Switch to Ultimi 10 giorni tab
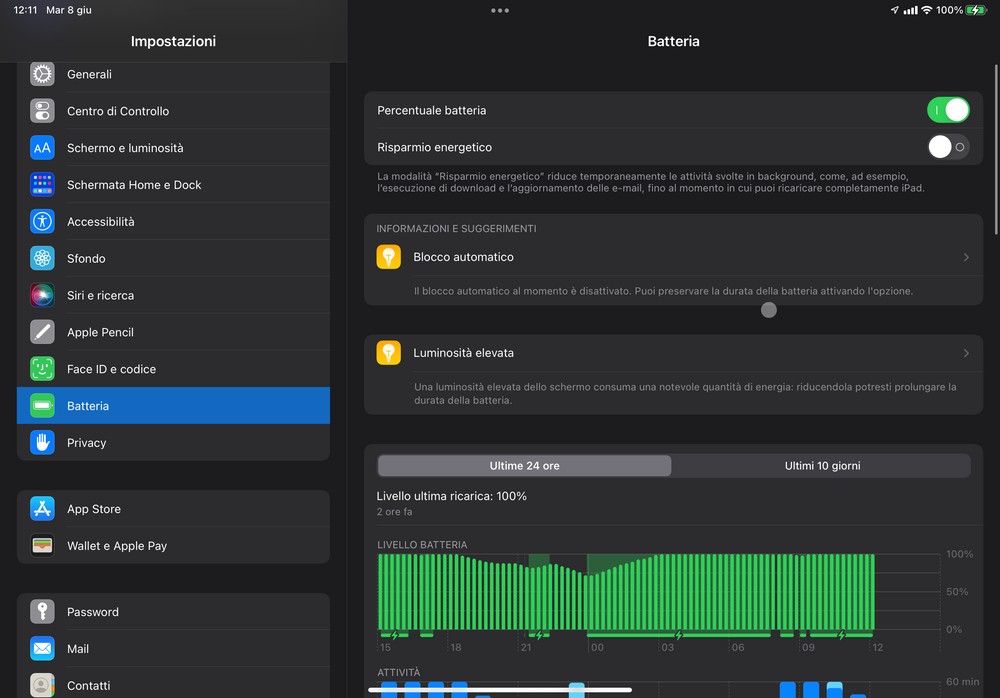 (822, 466)
